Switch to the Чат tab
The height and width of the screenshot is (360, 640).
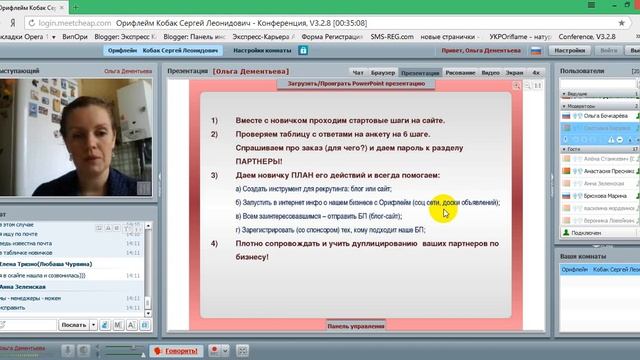(x=358, y=73)
